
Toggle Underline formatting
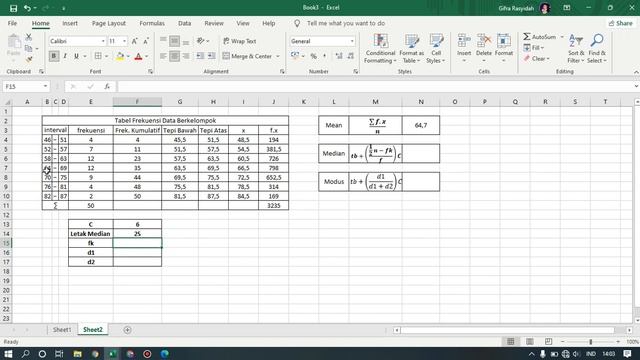[76, 56]
